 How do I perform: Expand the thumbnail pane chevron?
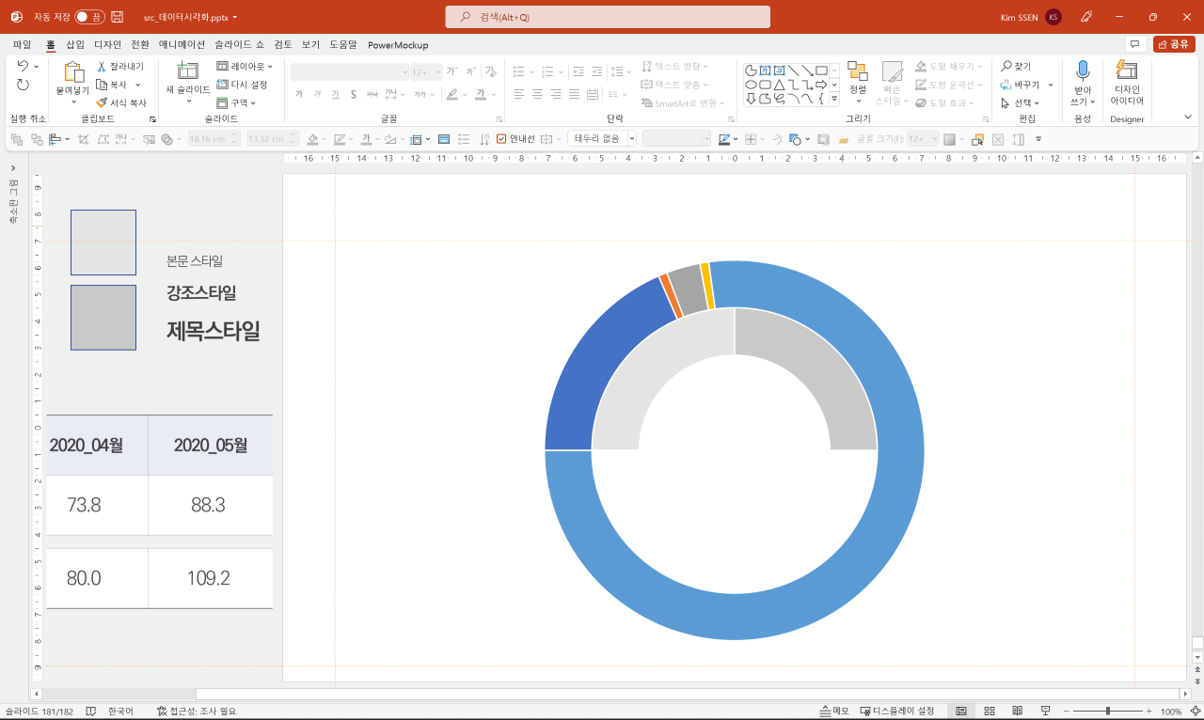[13, 168]
